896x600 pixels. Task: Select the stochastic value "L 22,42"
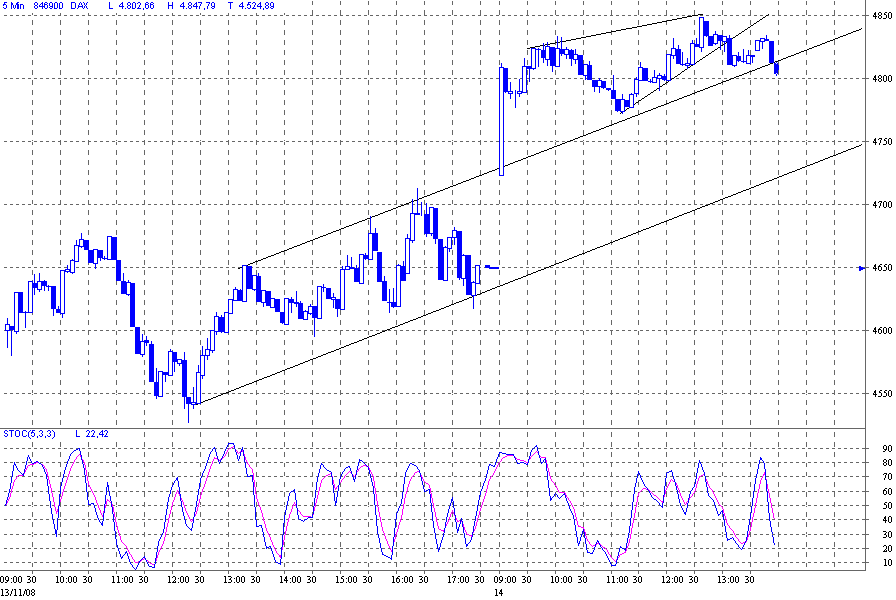(x=92, y=434)
